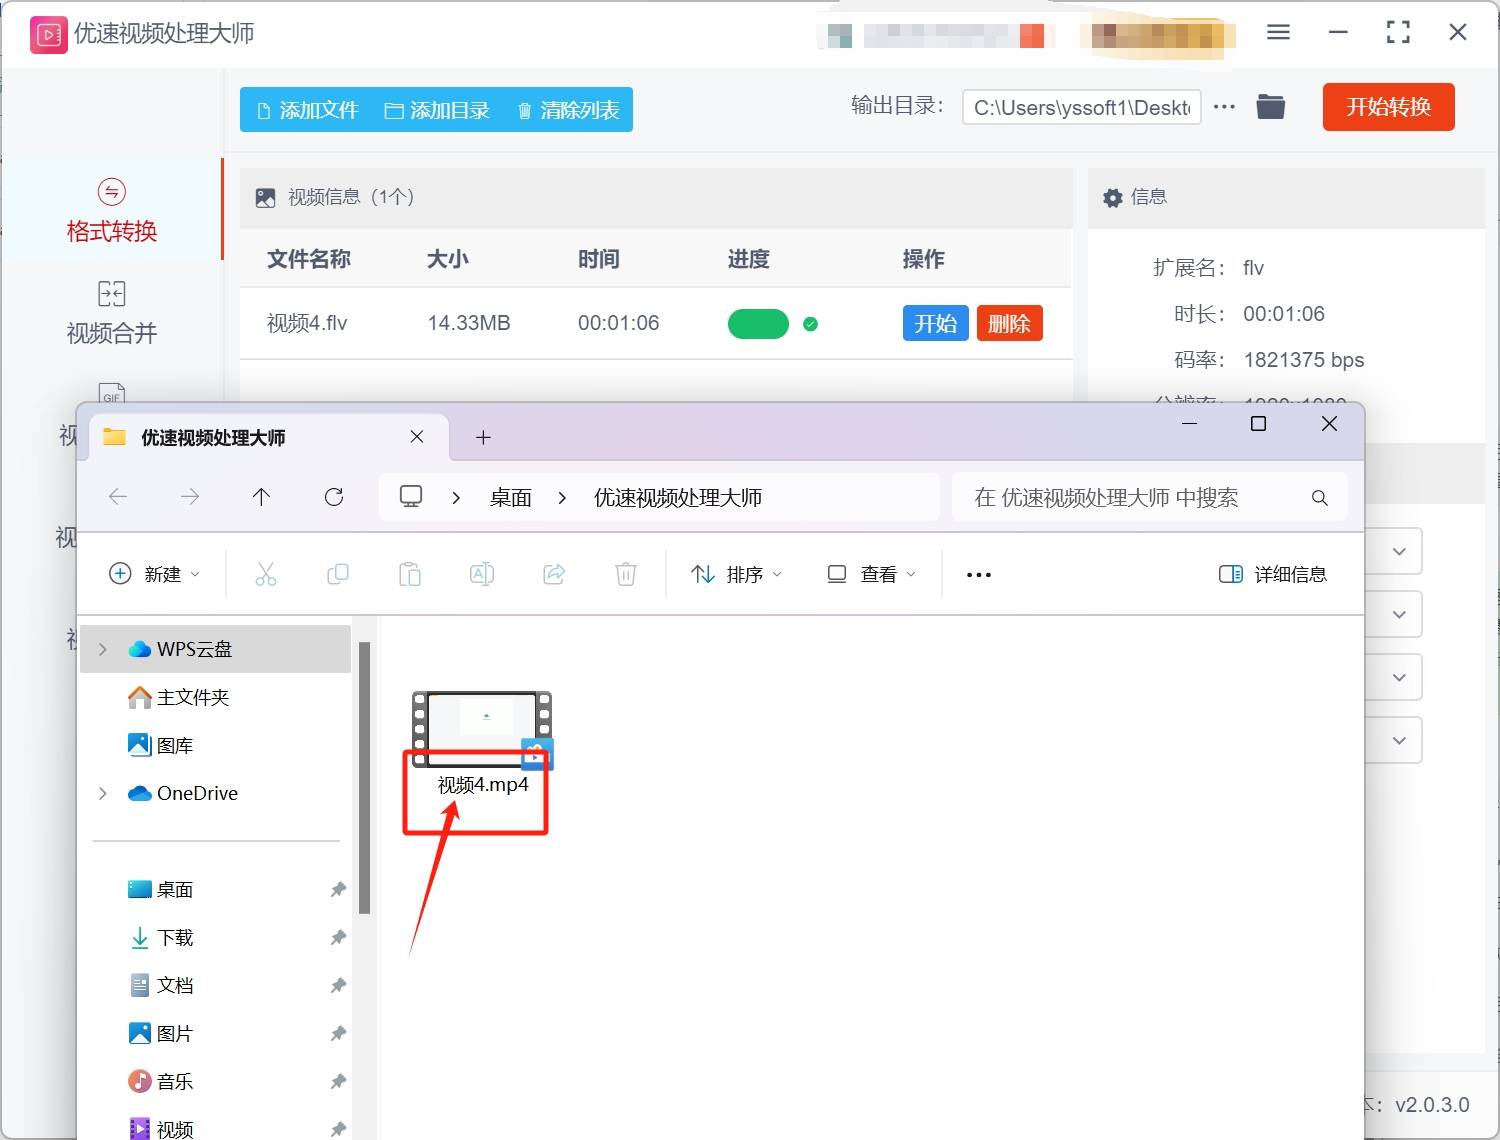This screenshot has width=1500, height=1140.
Task: Edit the output directory path field
Action: pos(1081,107)
